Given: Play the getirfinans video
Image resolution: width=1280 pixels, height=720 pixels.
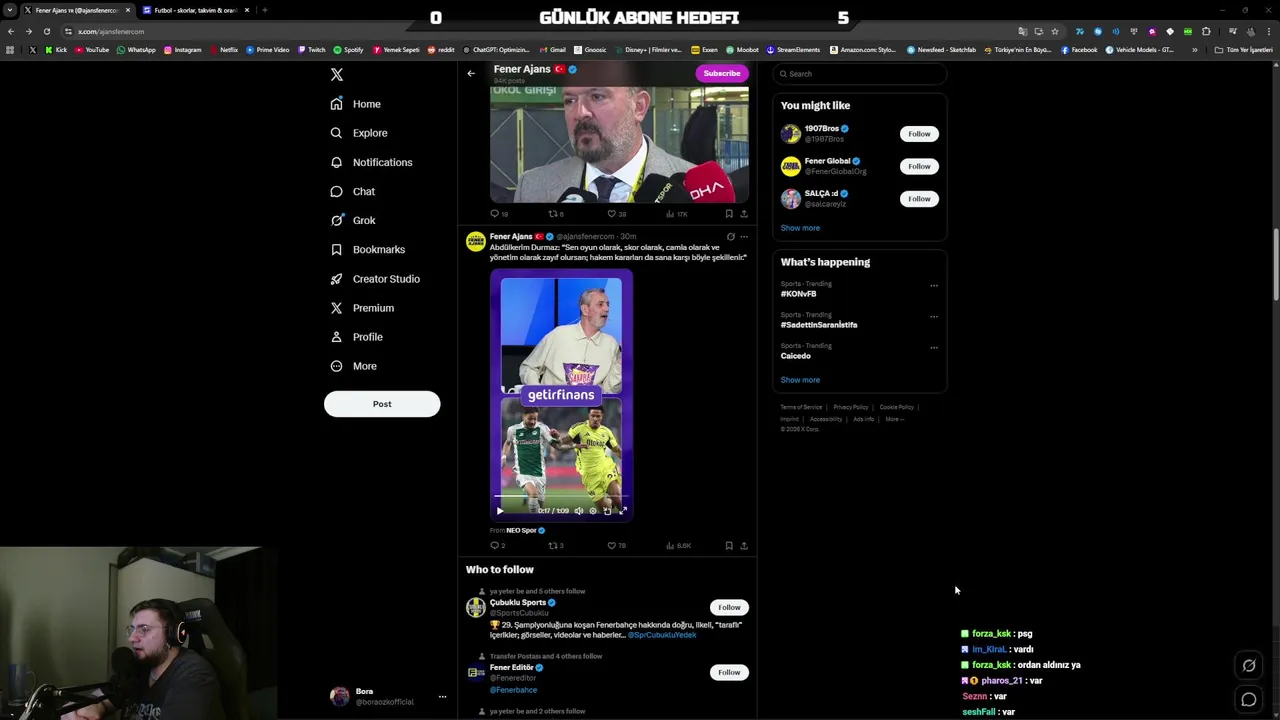Looking at the screenshot, I should click(x=500, y=511).
